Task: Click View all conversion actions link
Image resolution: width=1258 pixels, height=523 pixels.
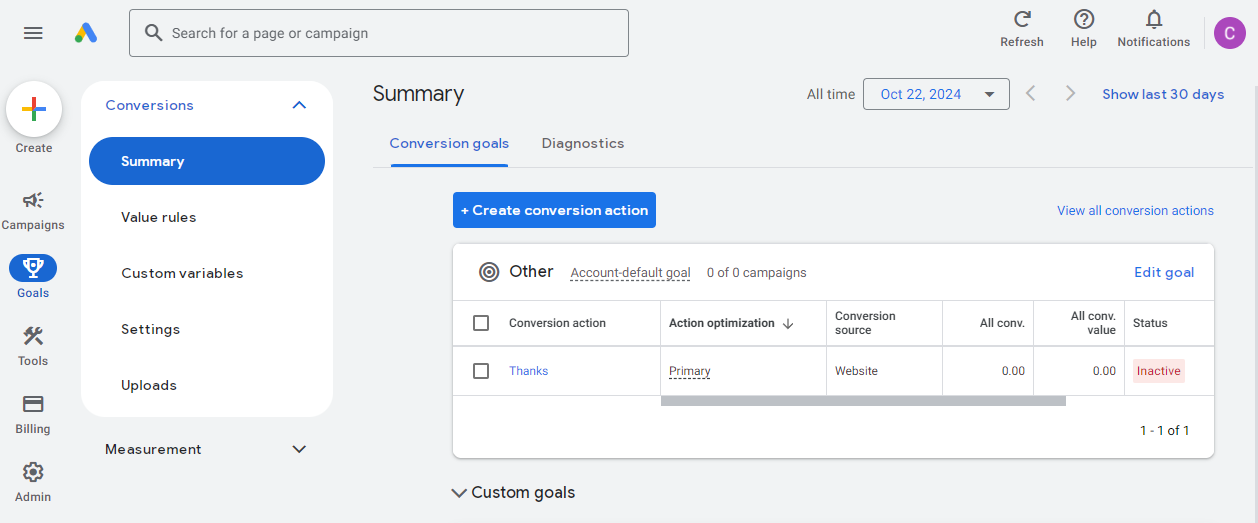Action: tap(1135, 211)
